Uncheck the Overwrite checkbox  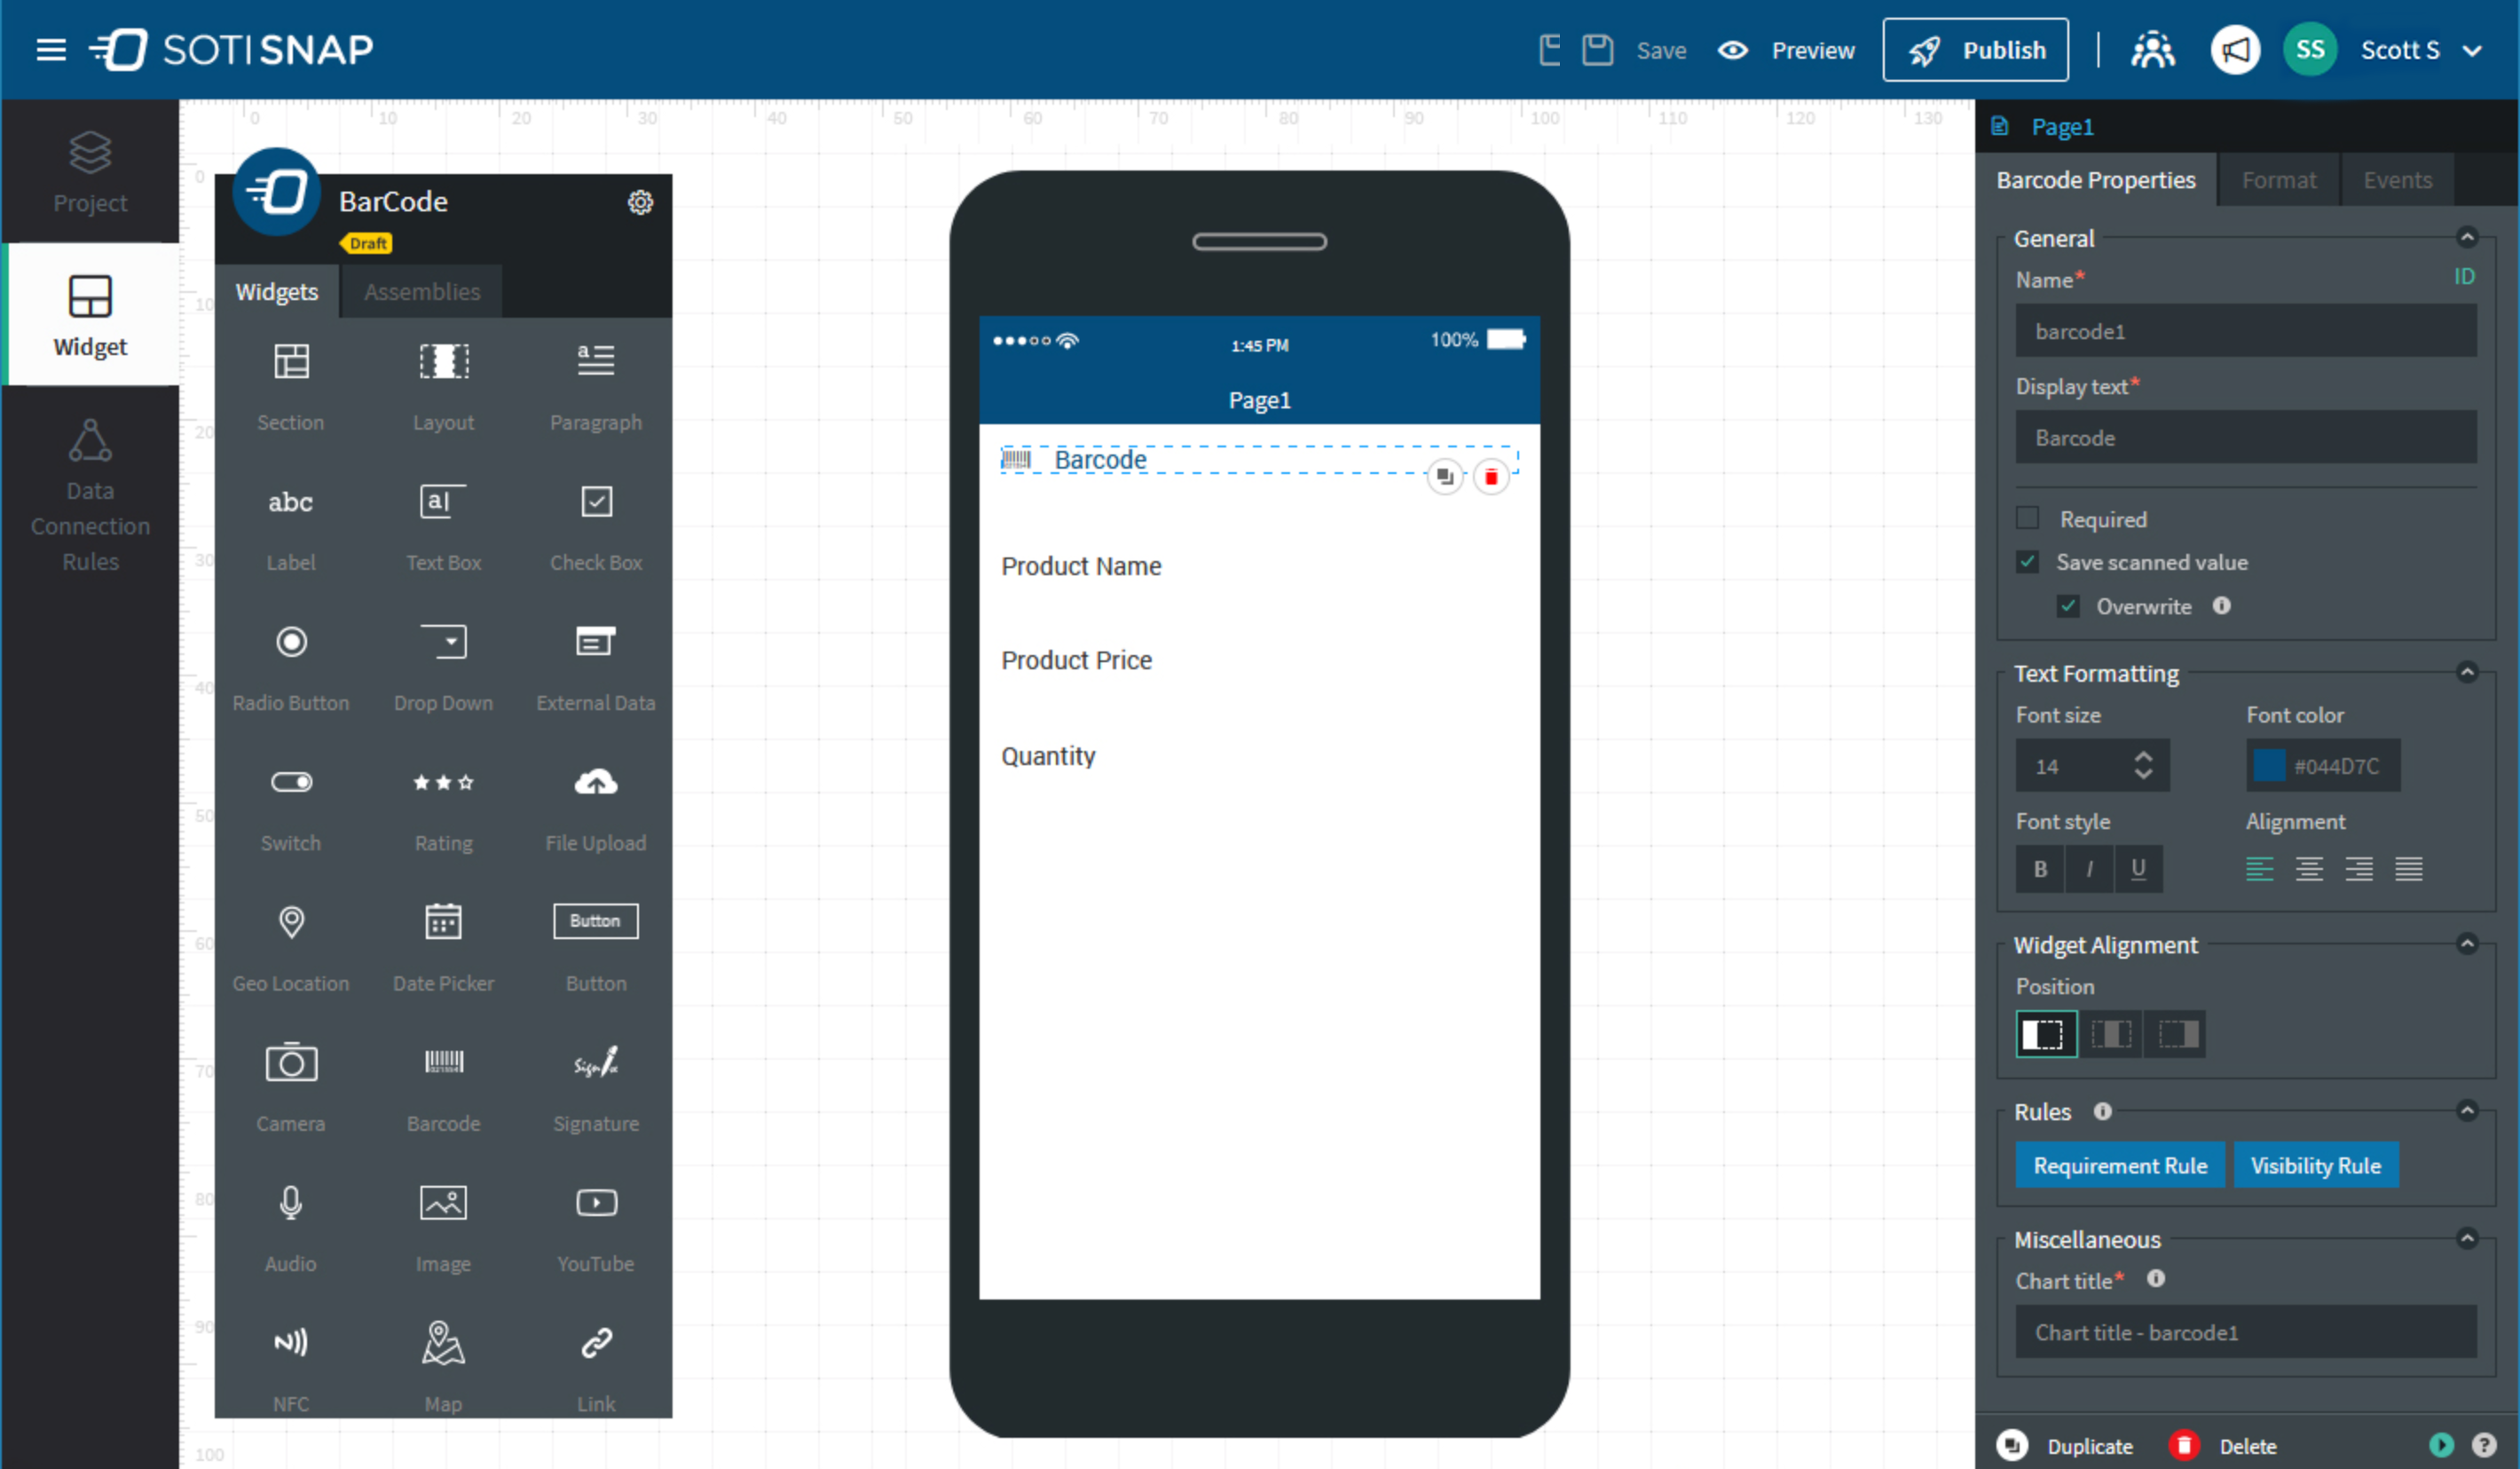2068,606
